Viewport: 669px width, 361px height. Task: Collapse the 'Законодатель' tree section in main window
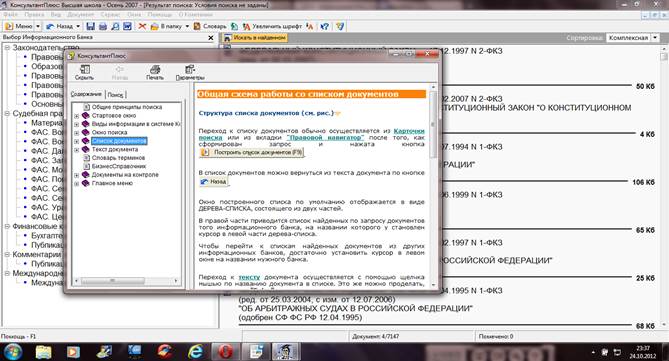[x=7, y=48]
